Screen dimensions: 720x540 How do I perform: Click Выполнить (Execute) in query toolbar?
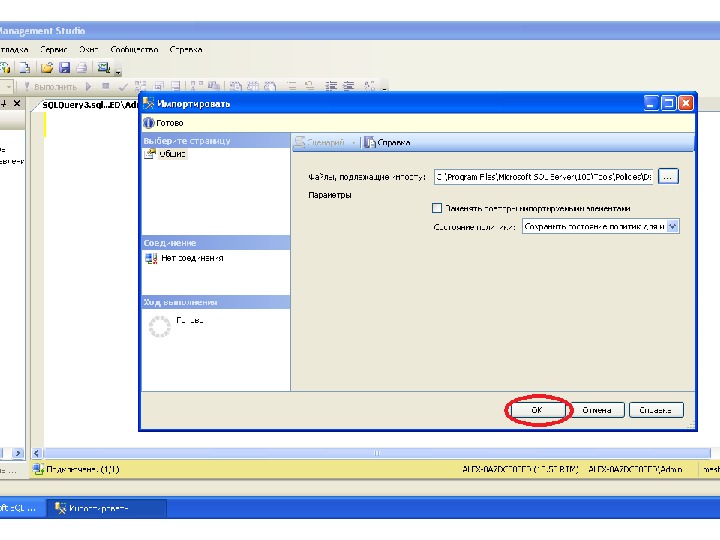51,86
